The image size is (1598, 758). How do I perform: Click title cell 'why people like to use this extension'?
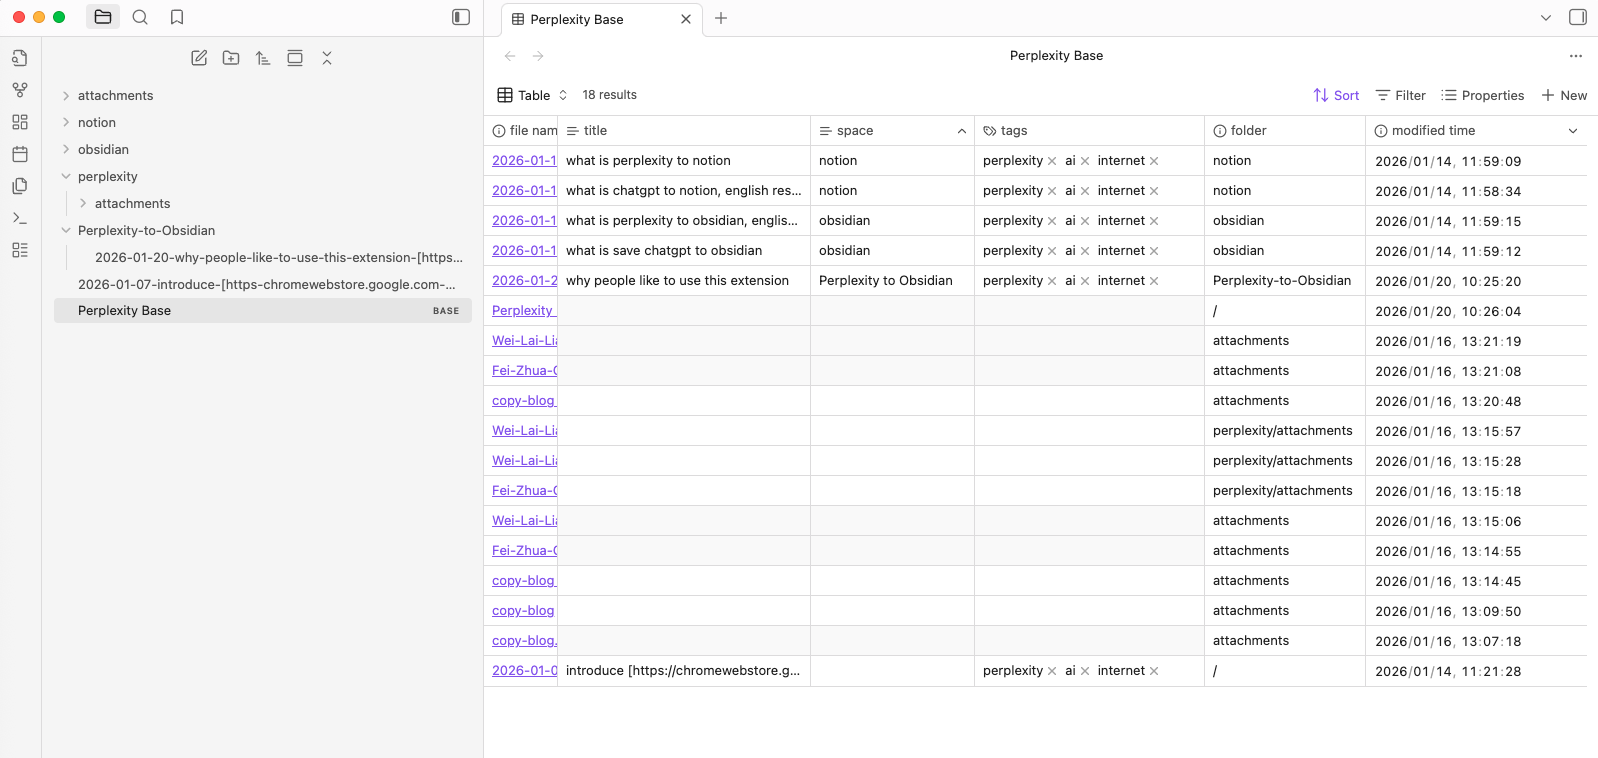684,280
